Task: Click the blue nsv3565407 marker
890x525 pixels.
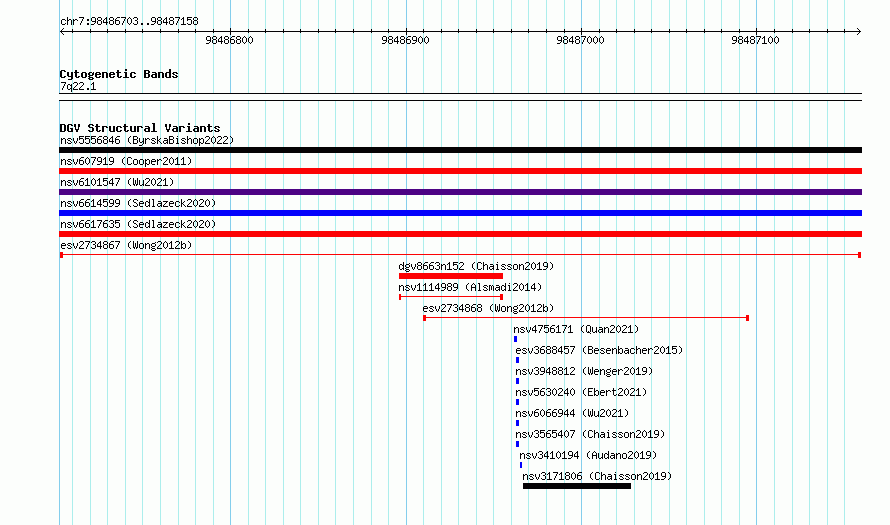Action: coord(517,444)
